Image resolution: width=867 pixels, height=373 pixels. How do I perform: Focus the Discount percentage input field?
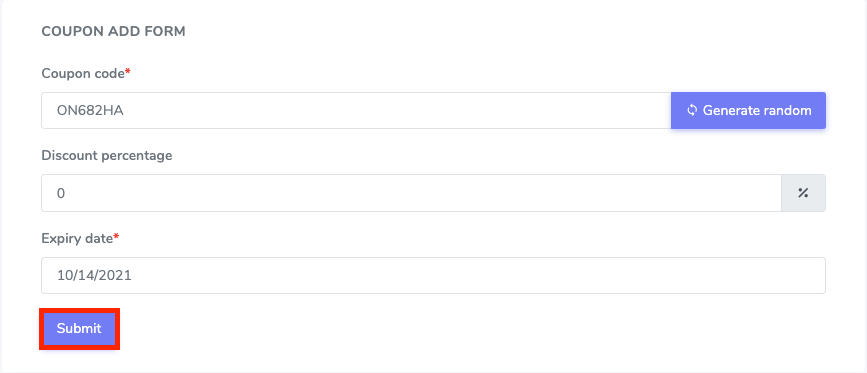411,193
